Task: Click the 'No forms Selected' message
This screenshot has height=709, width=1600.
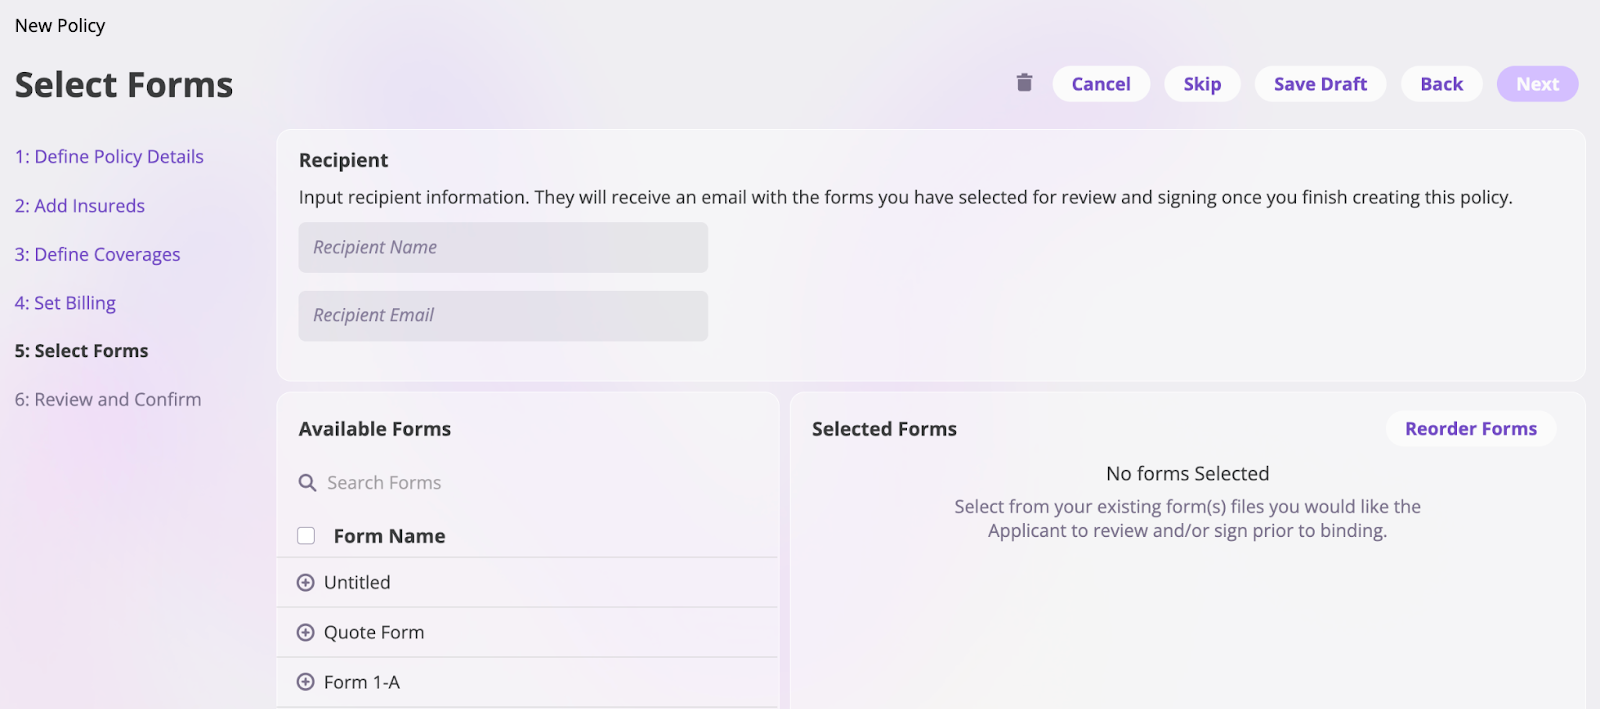Action: [1187, 474]
